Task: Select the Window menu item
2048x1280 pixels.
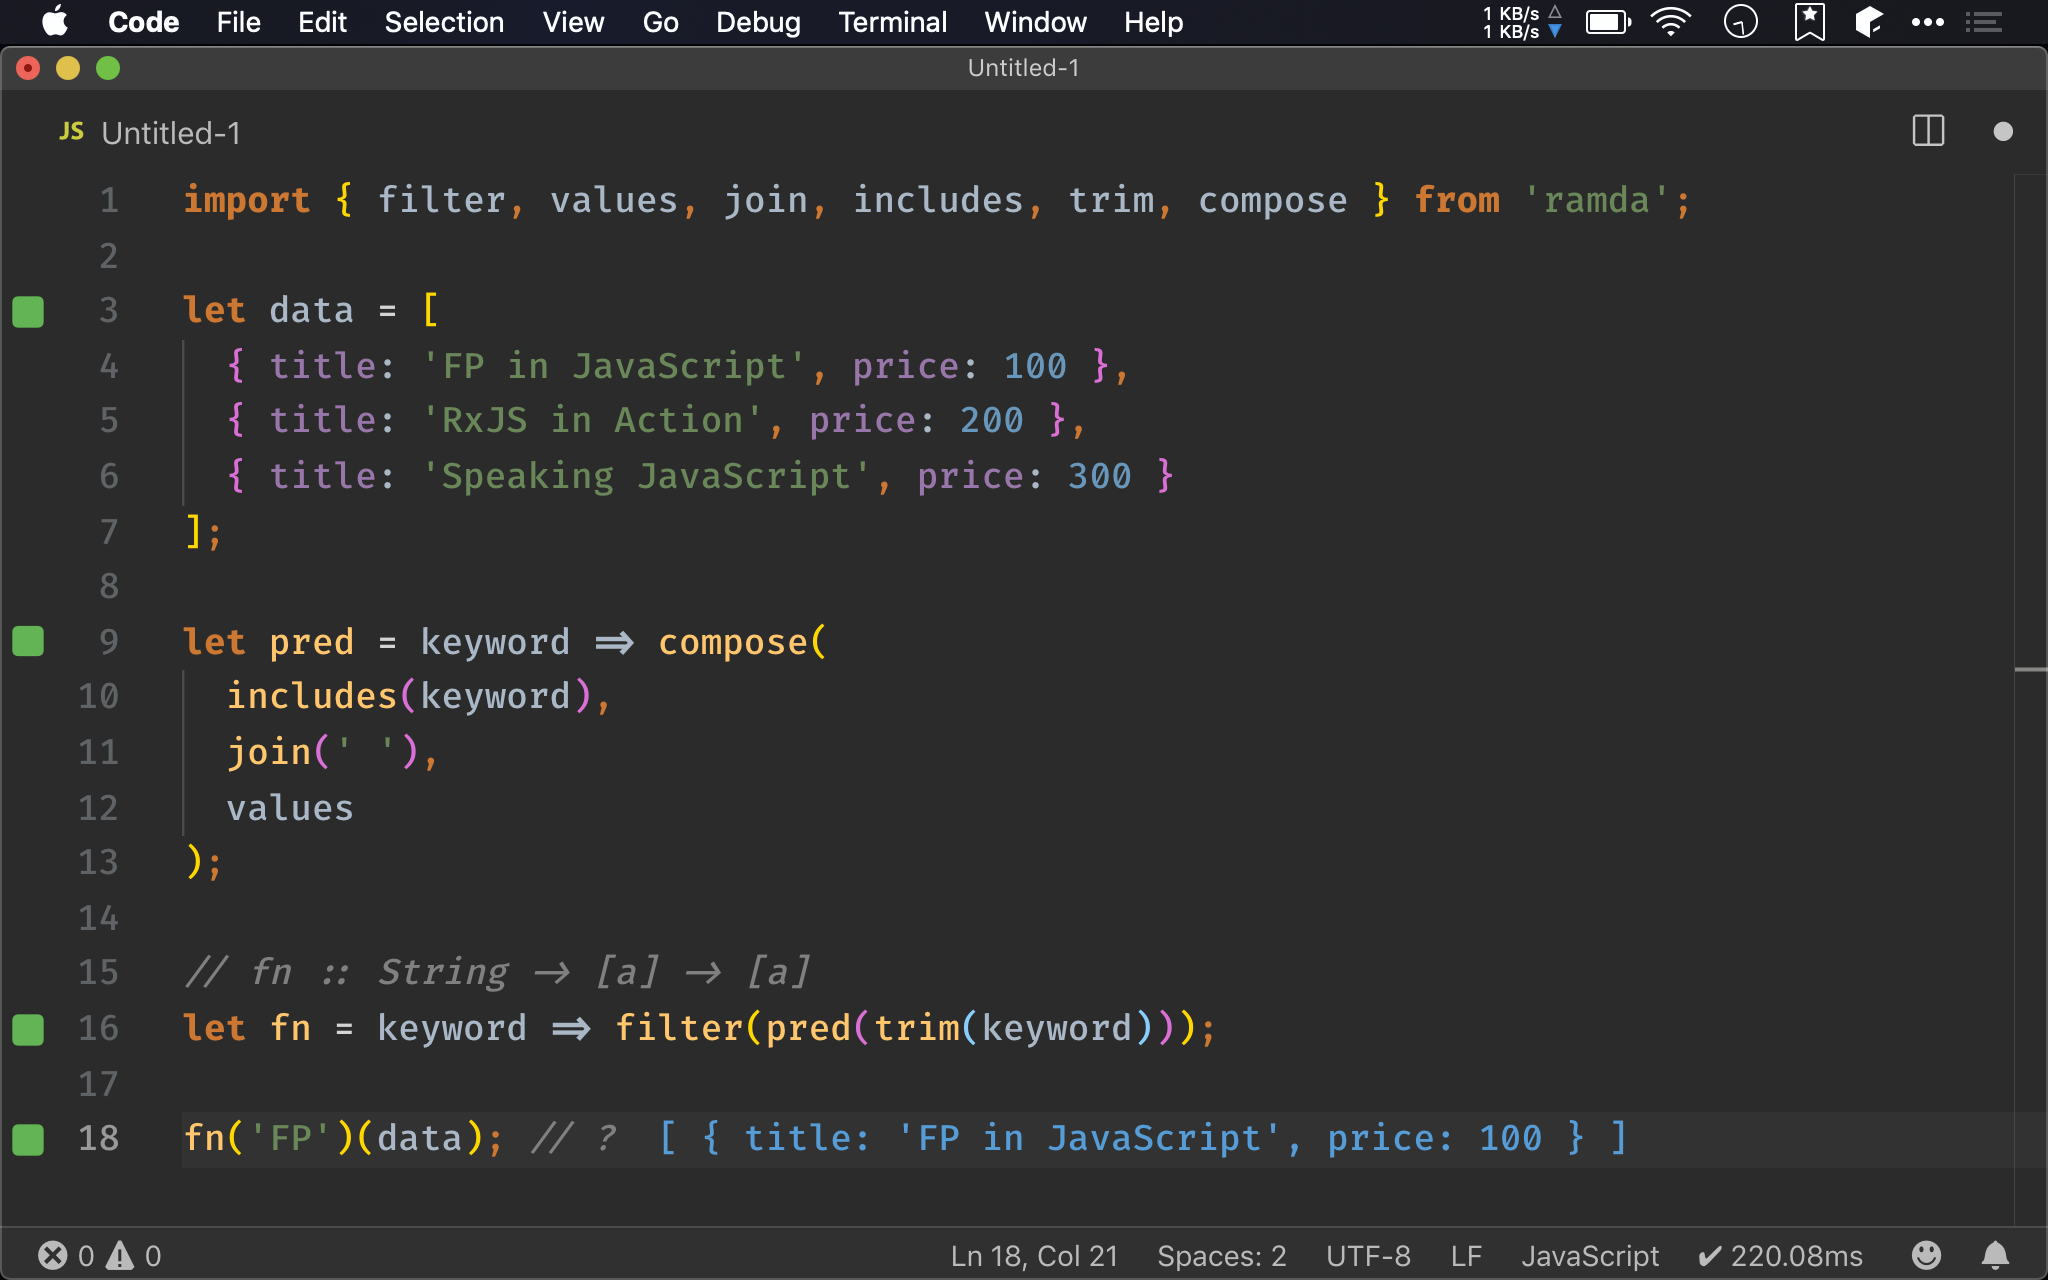Action: [1032, 22]
